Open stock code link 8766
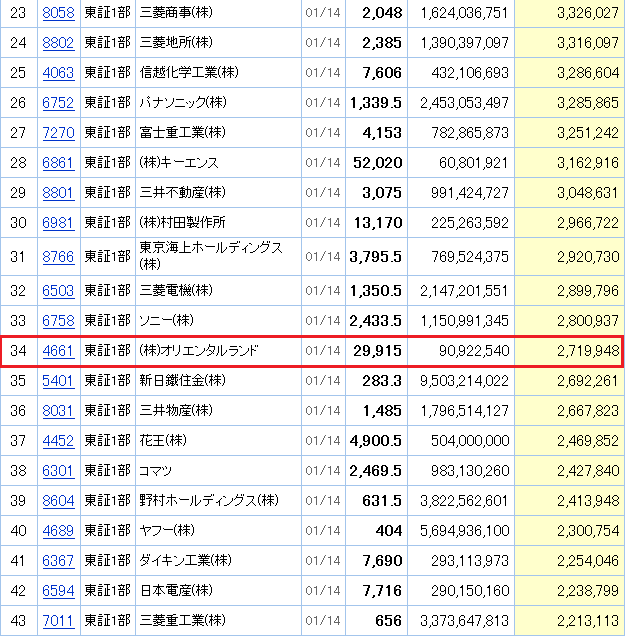The image size is (625, 636). pyautogui.click(x=58, y=257)
